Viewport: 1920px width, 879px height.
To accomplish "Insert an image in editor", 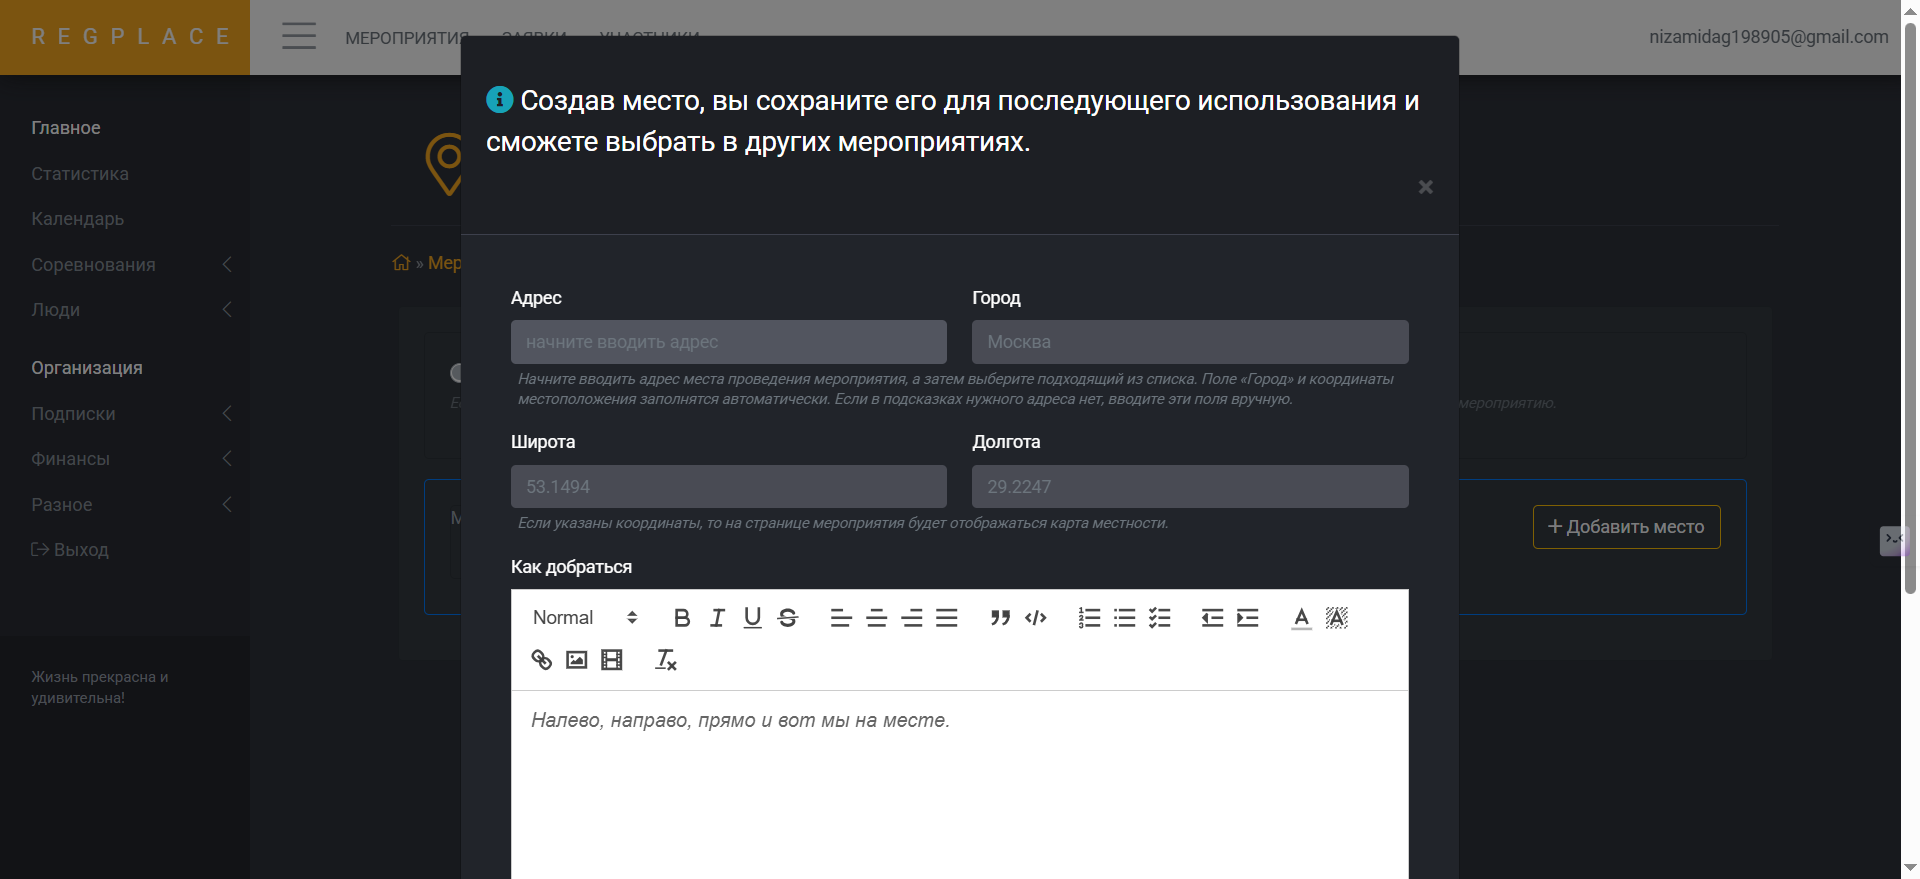I will coord(577,660).
